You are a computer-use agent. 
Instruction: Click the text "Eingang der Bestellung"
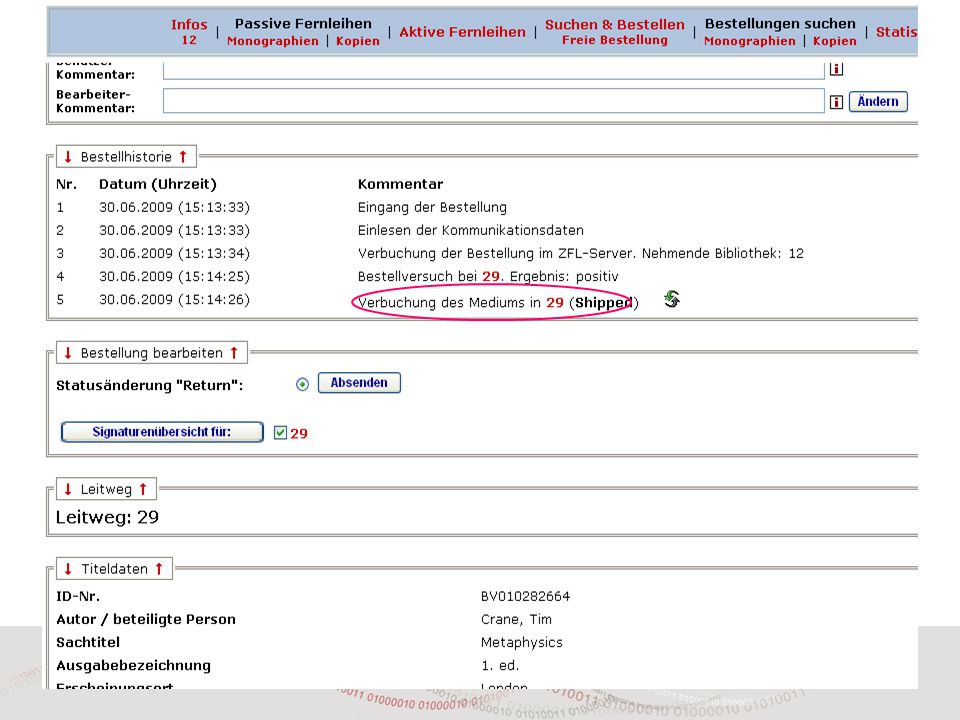(432, 208)
